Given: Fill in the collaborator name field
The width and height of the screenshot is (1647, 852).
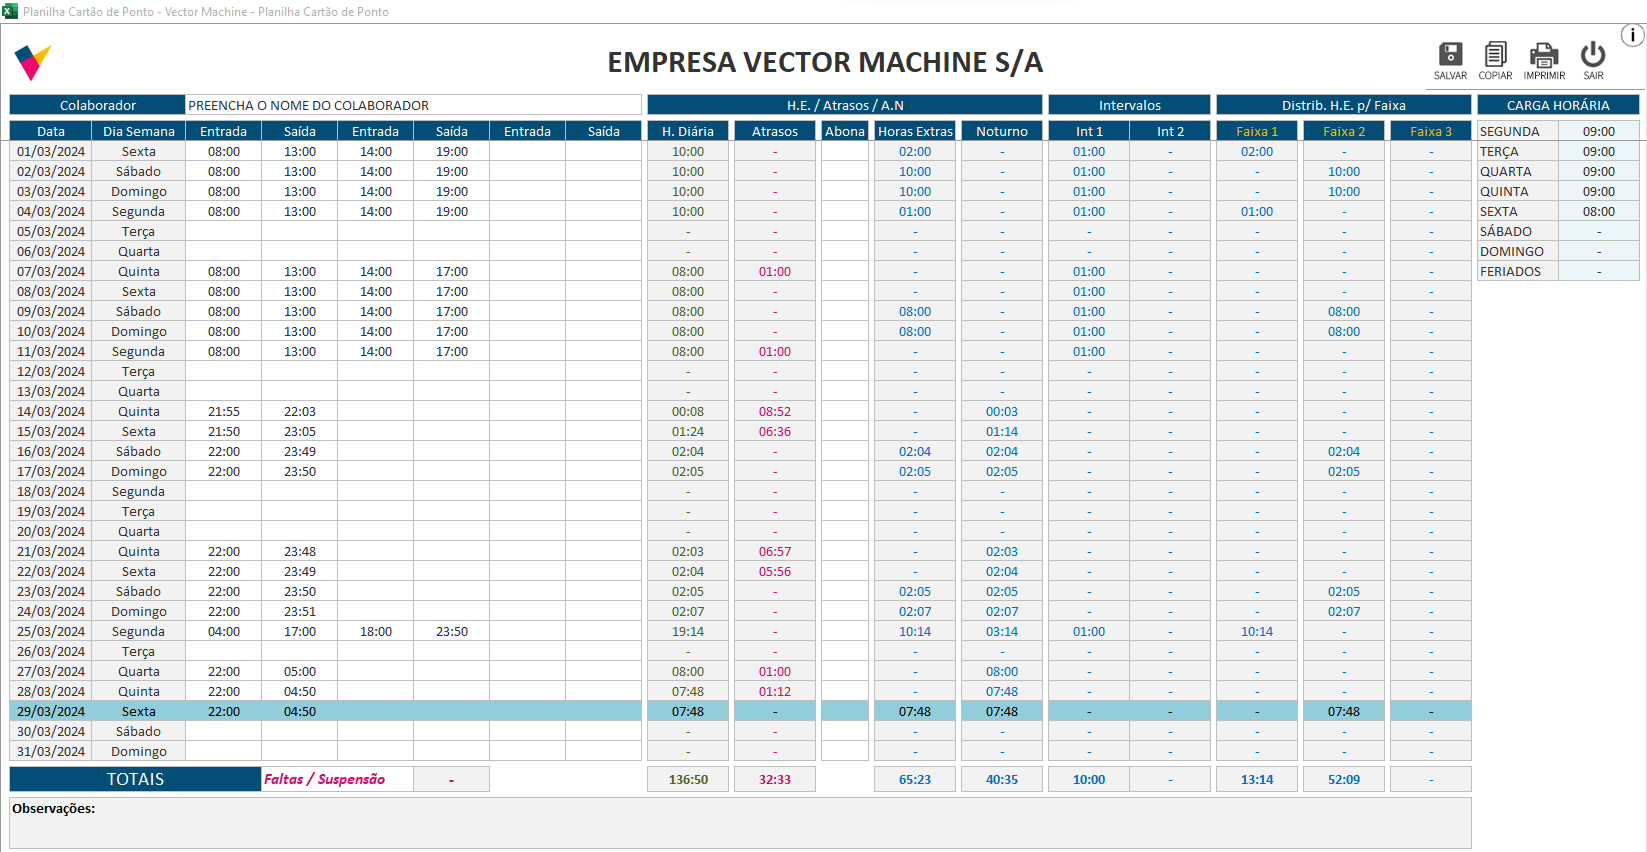Looking at the screenshot, I should 413,105.
